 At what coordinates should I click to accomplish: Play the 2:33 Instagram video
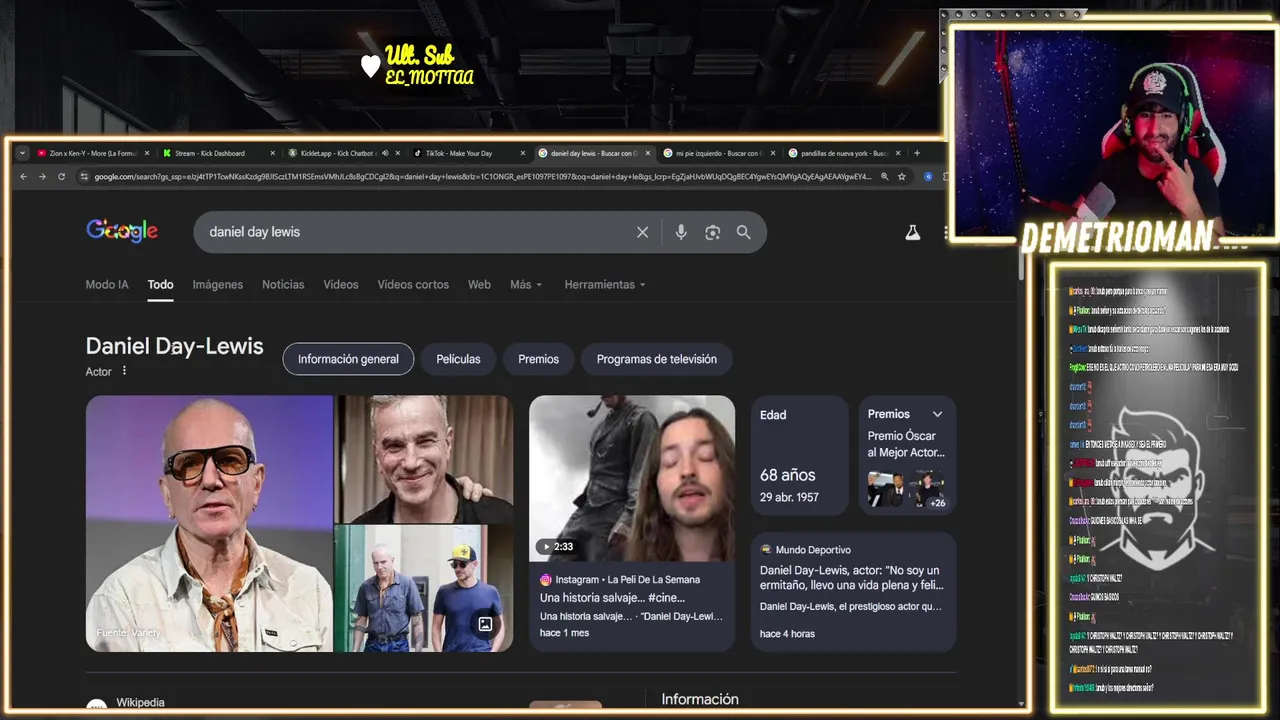632,479
